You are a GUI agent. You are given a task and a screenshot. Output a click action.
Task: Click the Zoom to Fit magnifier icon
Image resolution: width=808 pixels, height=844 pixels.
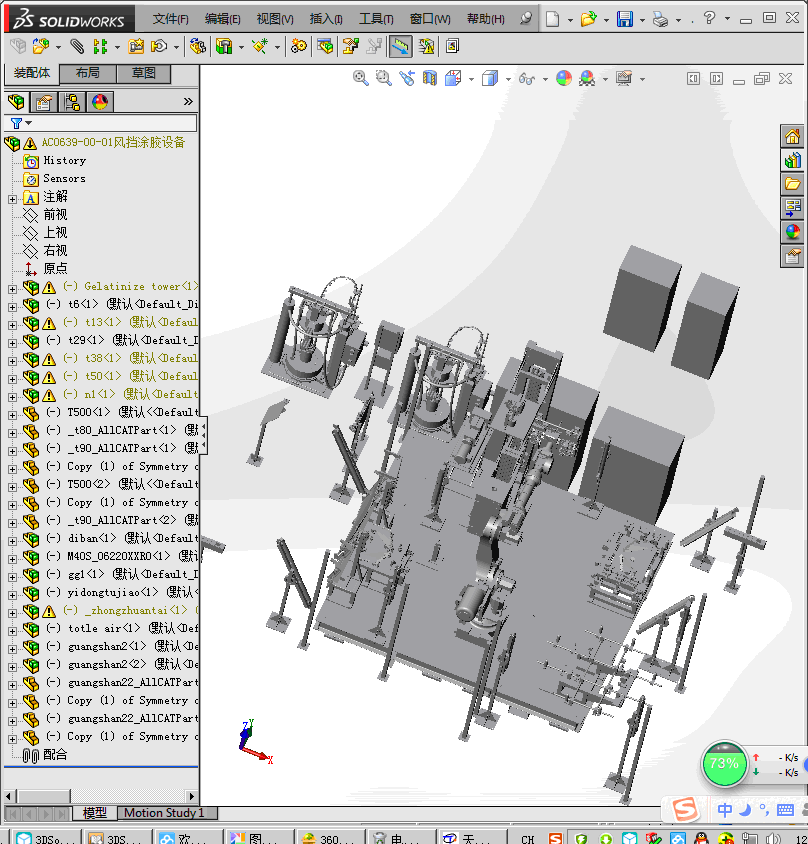tap(361, 78)
